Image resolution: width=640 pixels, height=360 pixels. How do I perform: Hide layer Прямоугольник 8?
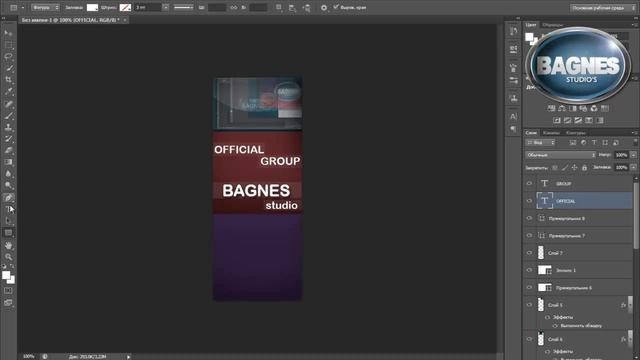[529, 218]
